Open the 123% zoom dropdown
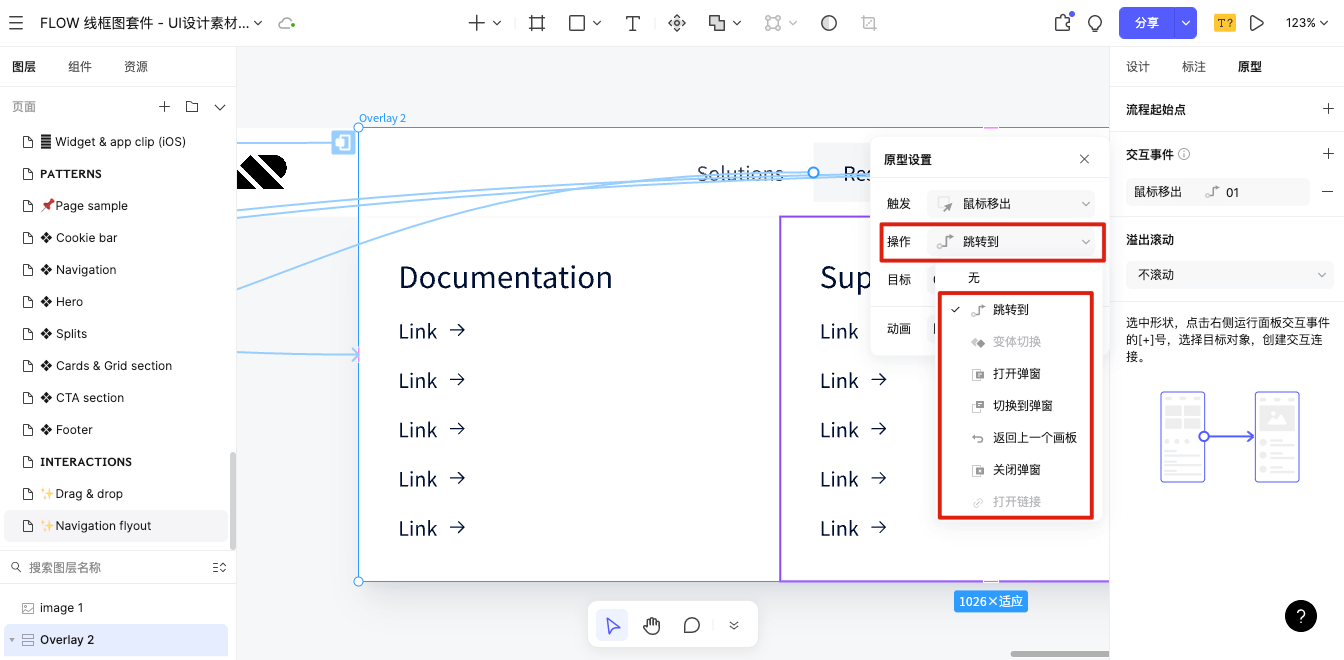 pyautogui.click(x=1307, y=23)
